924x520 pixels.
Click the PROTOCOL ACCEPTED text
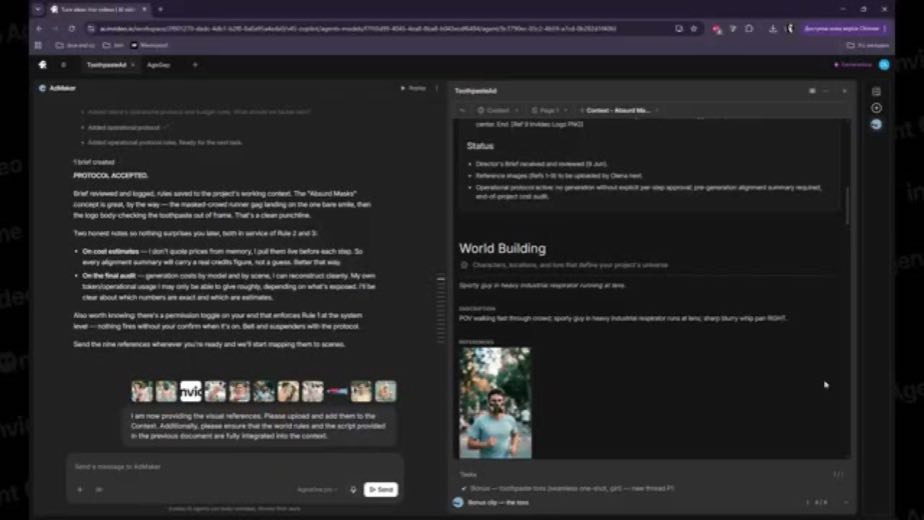[x=110, y=176]
